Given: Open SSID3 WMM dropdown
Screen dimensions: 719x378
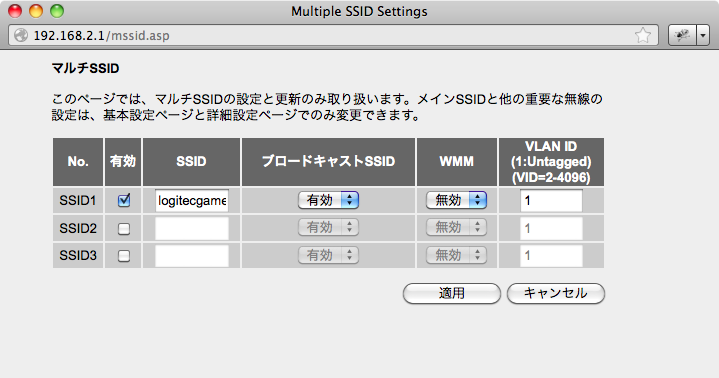Looking at the screenshot, I should click(456, 255).
